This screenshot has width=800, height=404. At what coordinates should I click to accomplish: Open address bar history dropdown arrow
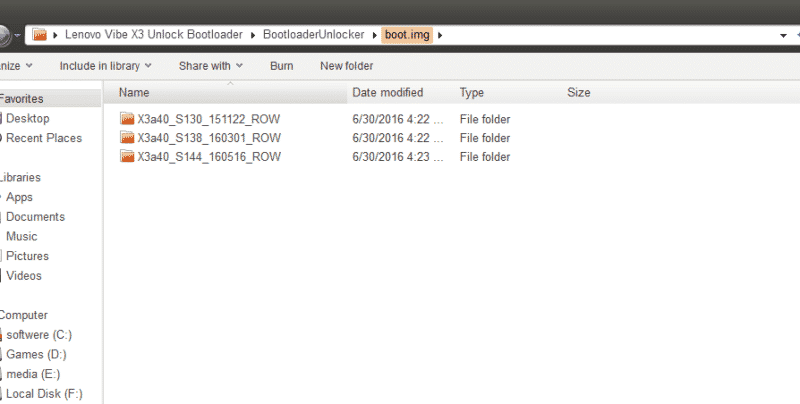click(x=783, y=36)
